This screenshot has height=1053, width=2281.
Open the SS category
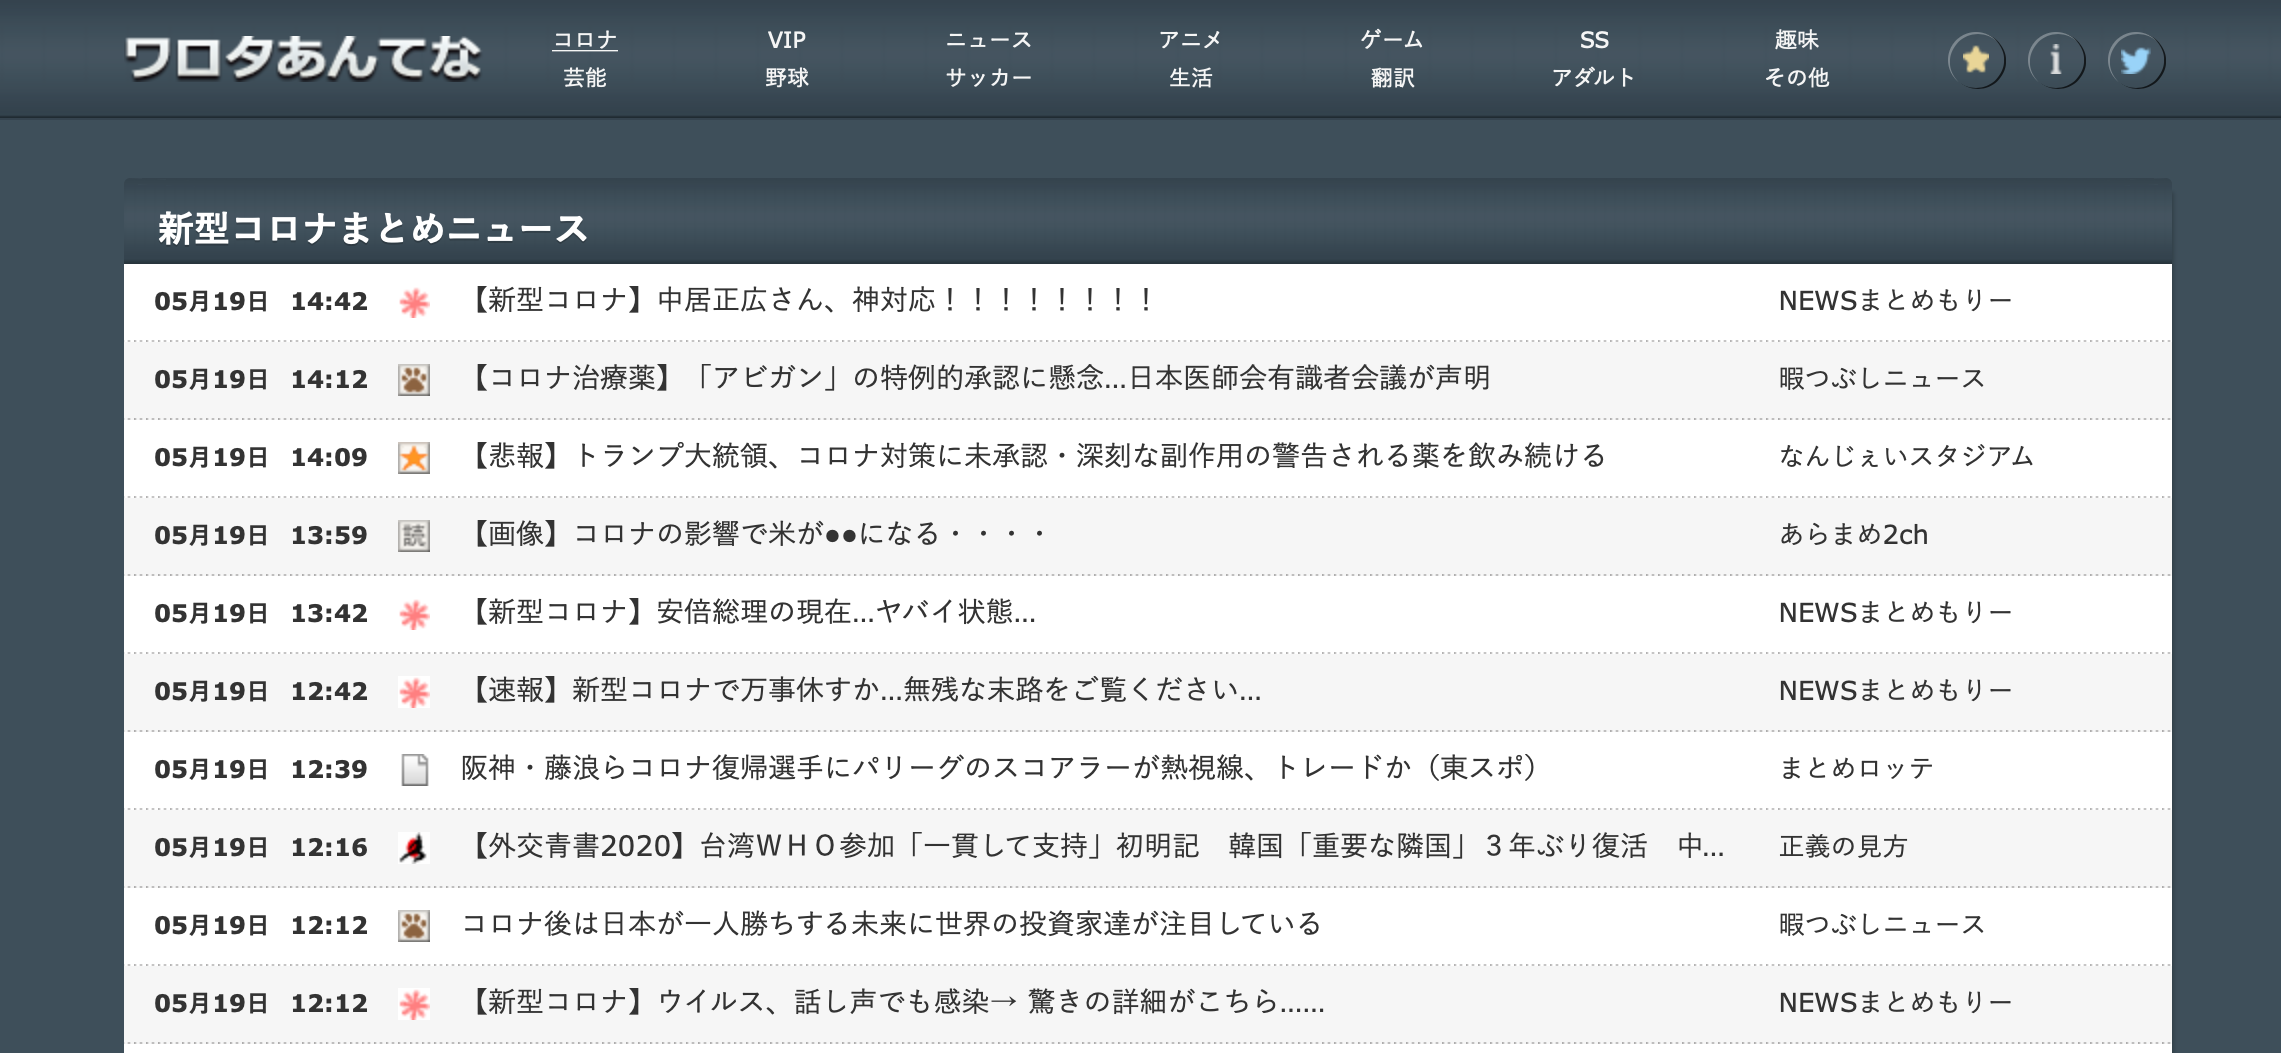tap(1594, 40)
